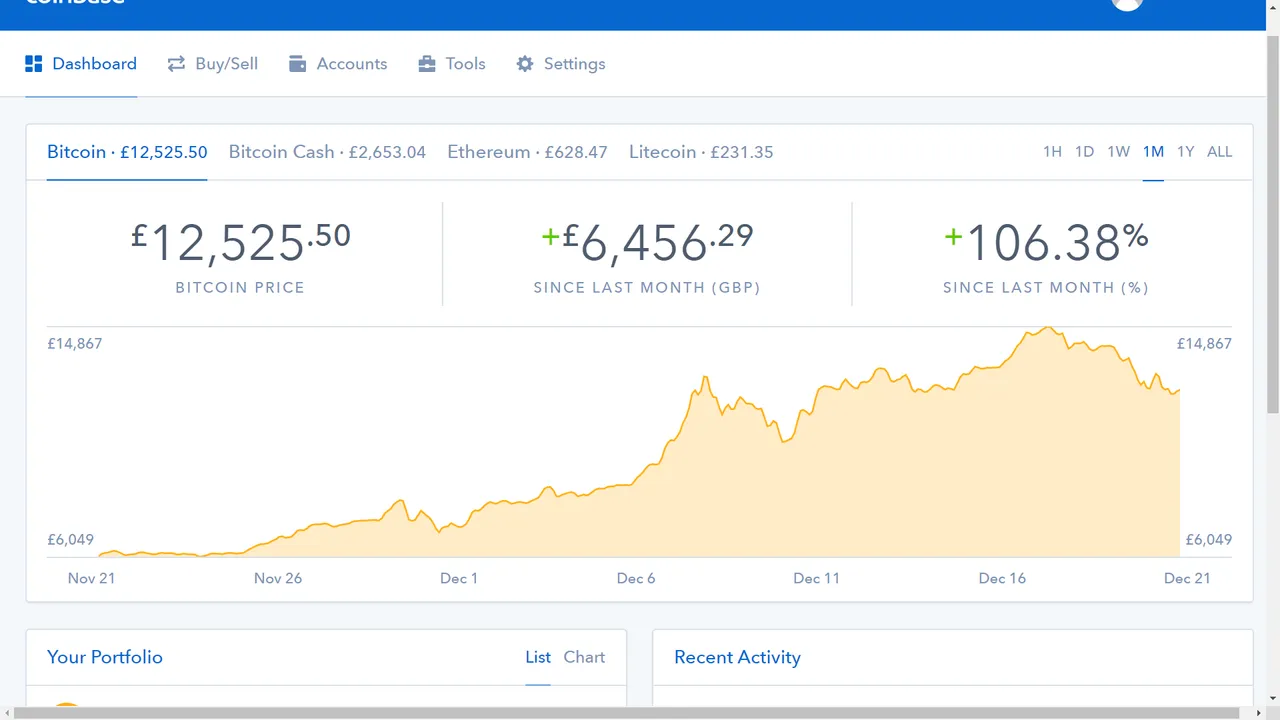Screen dimensions: 1280x720
Task: Click the £12,525.50 Bitcoin price value
Action: 241,242
